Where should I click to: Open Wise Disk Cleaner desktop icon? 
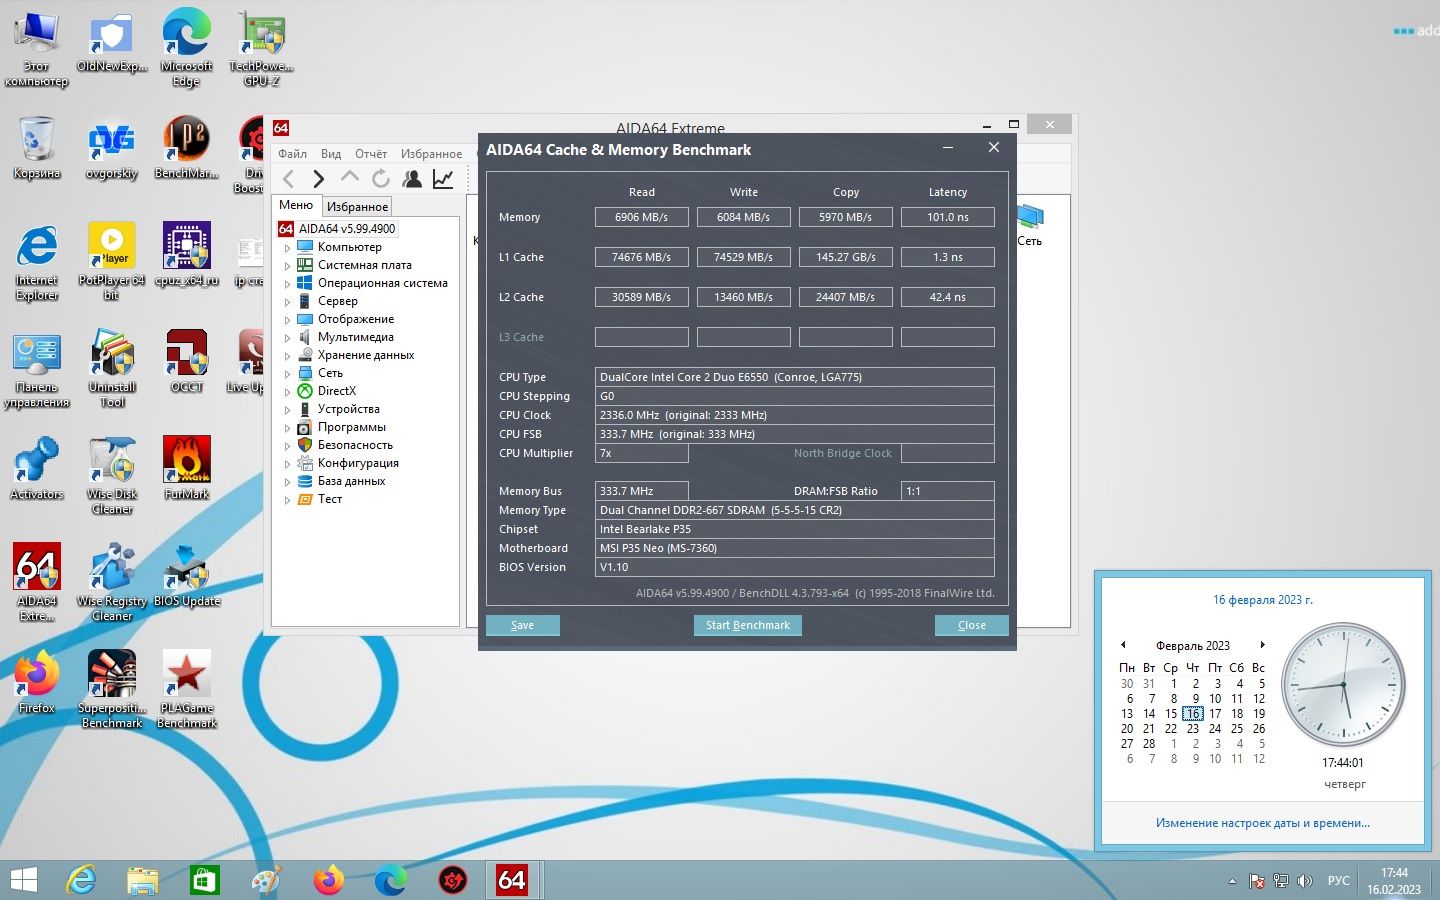coord(112,475)
